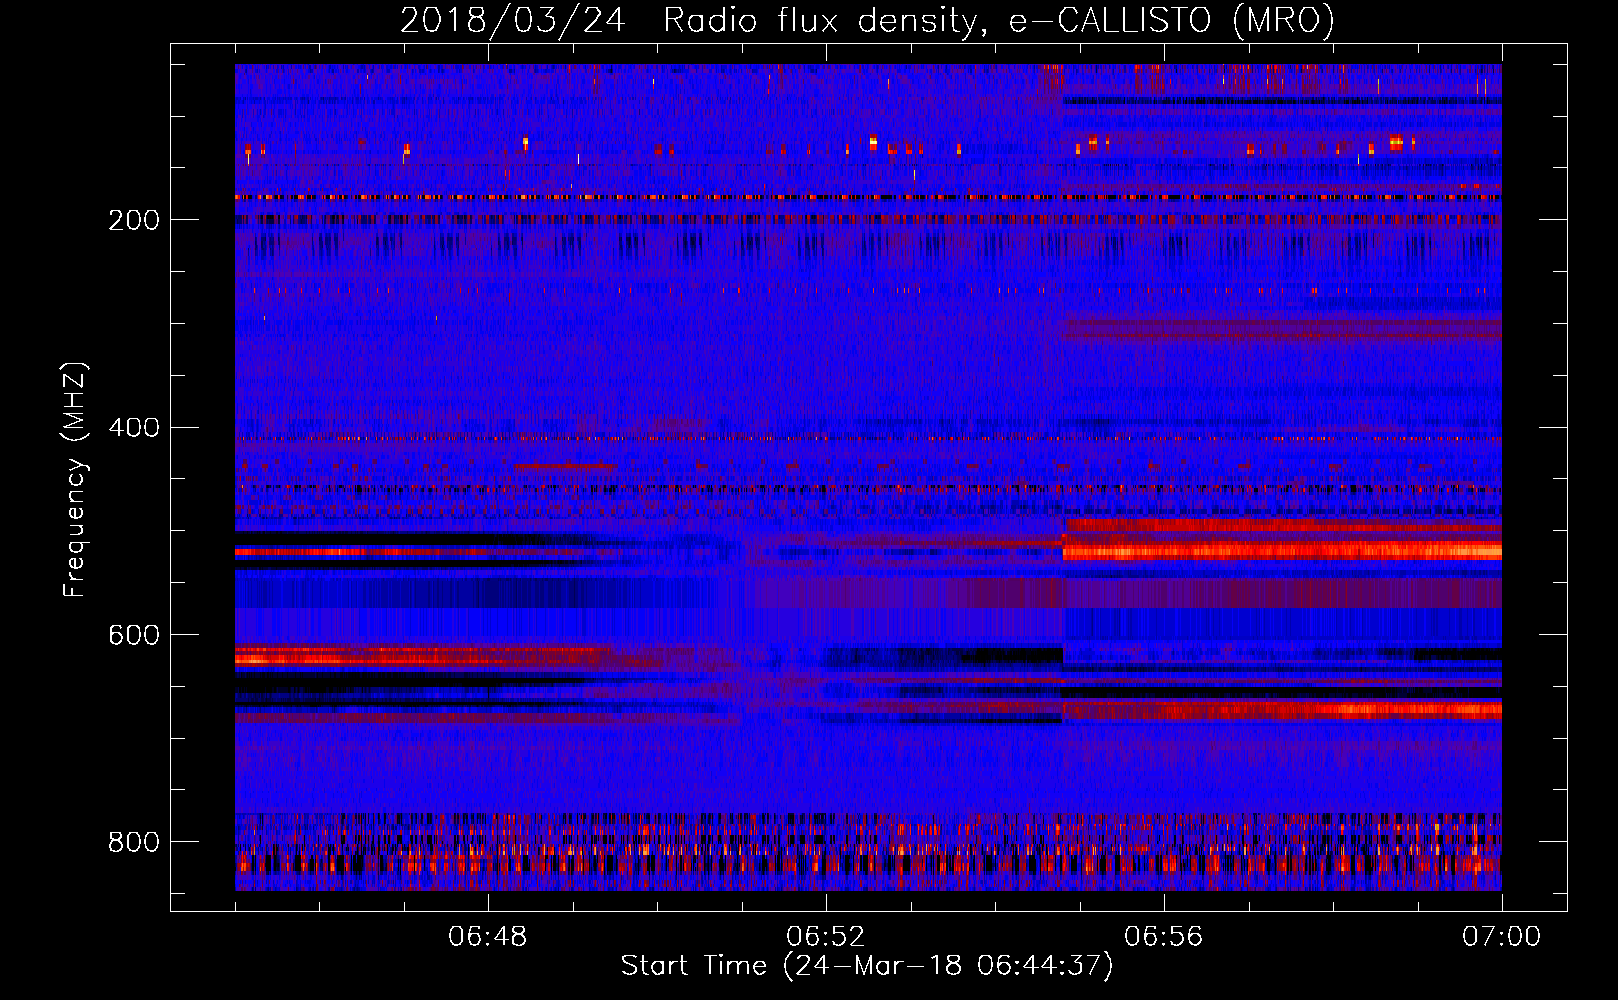Click the 800 frequency tick label
Screen dimensions: 1618x1000
[x=134, y=842]
